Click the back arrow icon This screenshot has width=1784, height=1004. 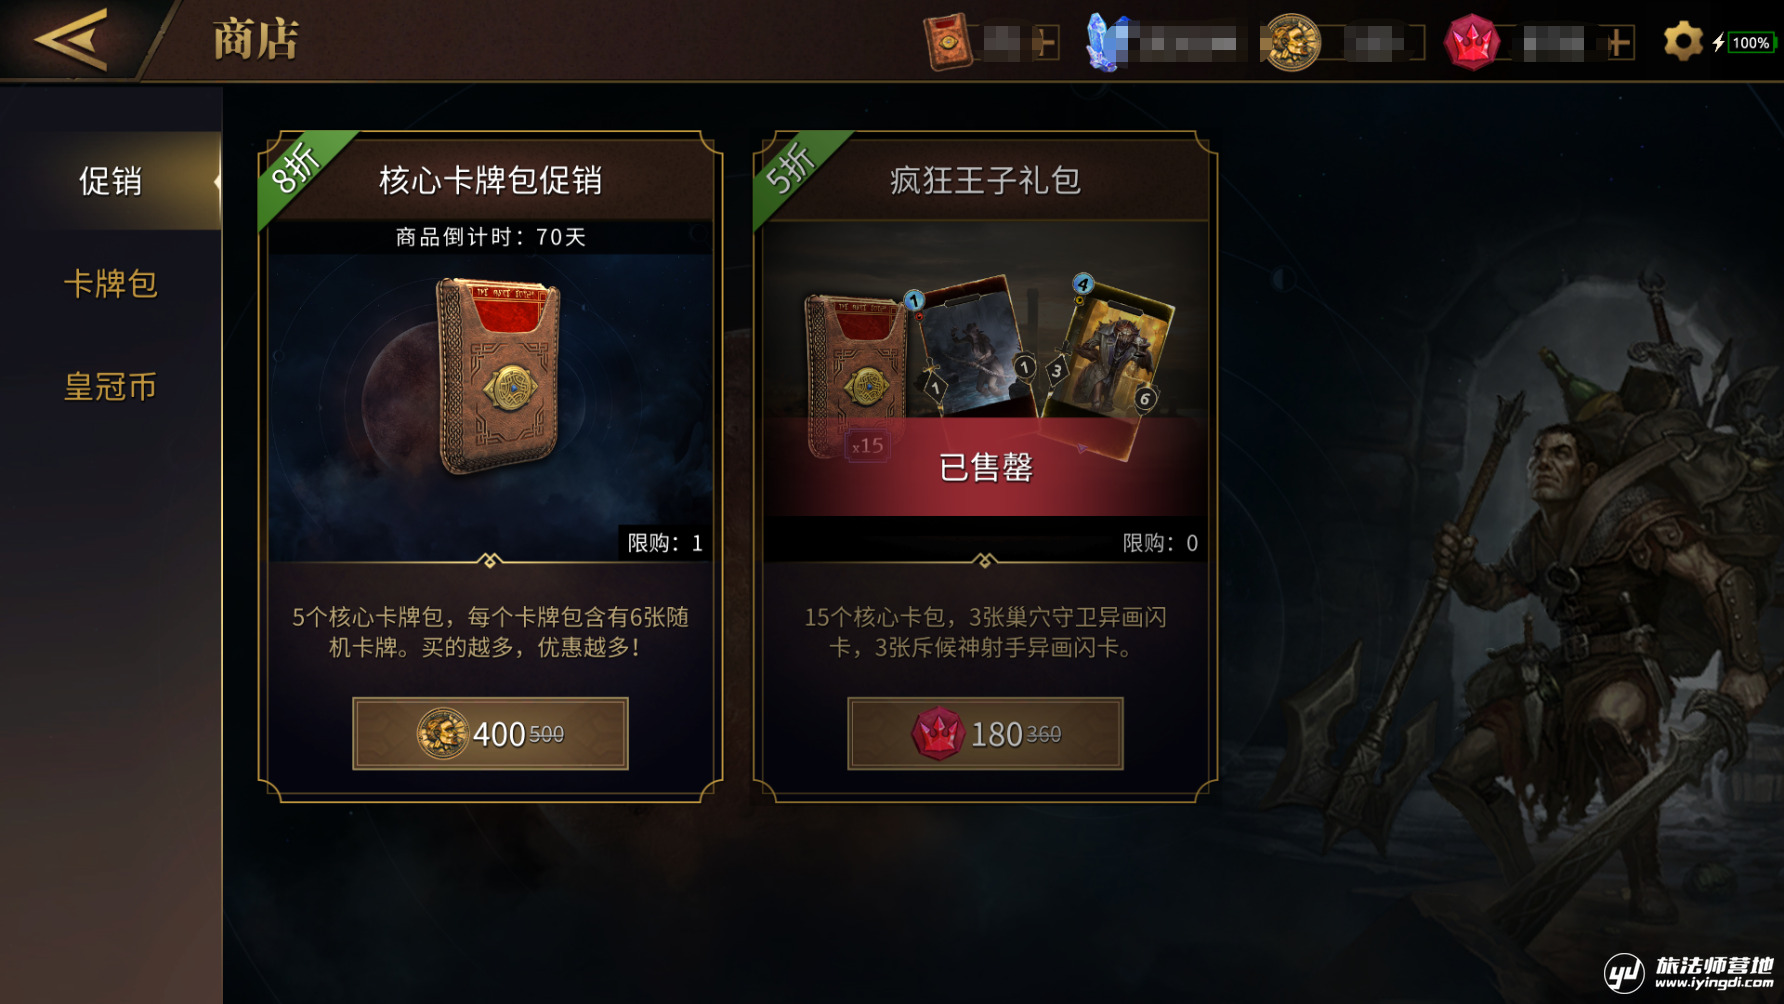[x=71, y=40]
